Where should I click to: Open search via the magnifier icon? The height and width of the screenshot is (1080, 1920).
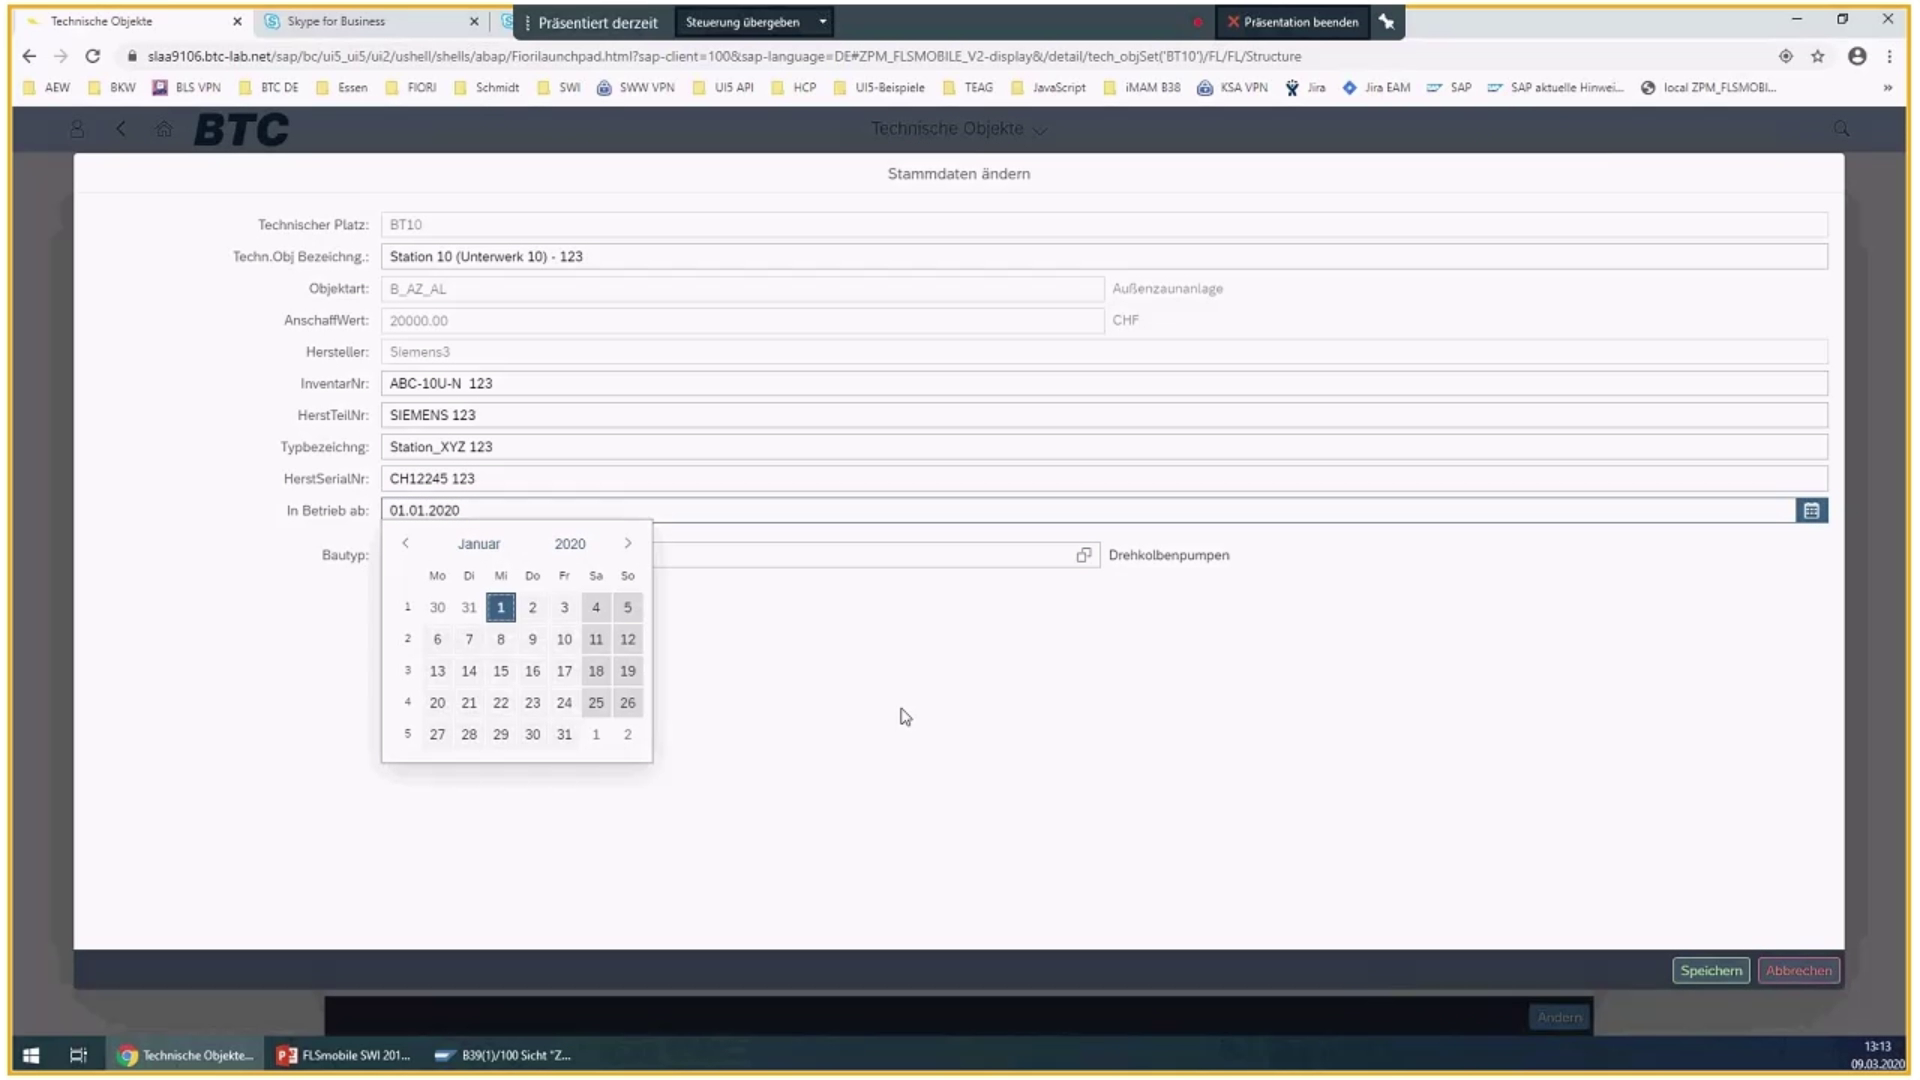tap(1841, 129)
